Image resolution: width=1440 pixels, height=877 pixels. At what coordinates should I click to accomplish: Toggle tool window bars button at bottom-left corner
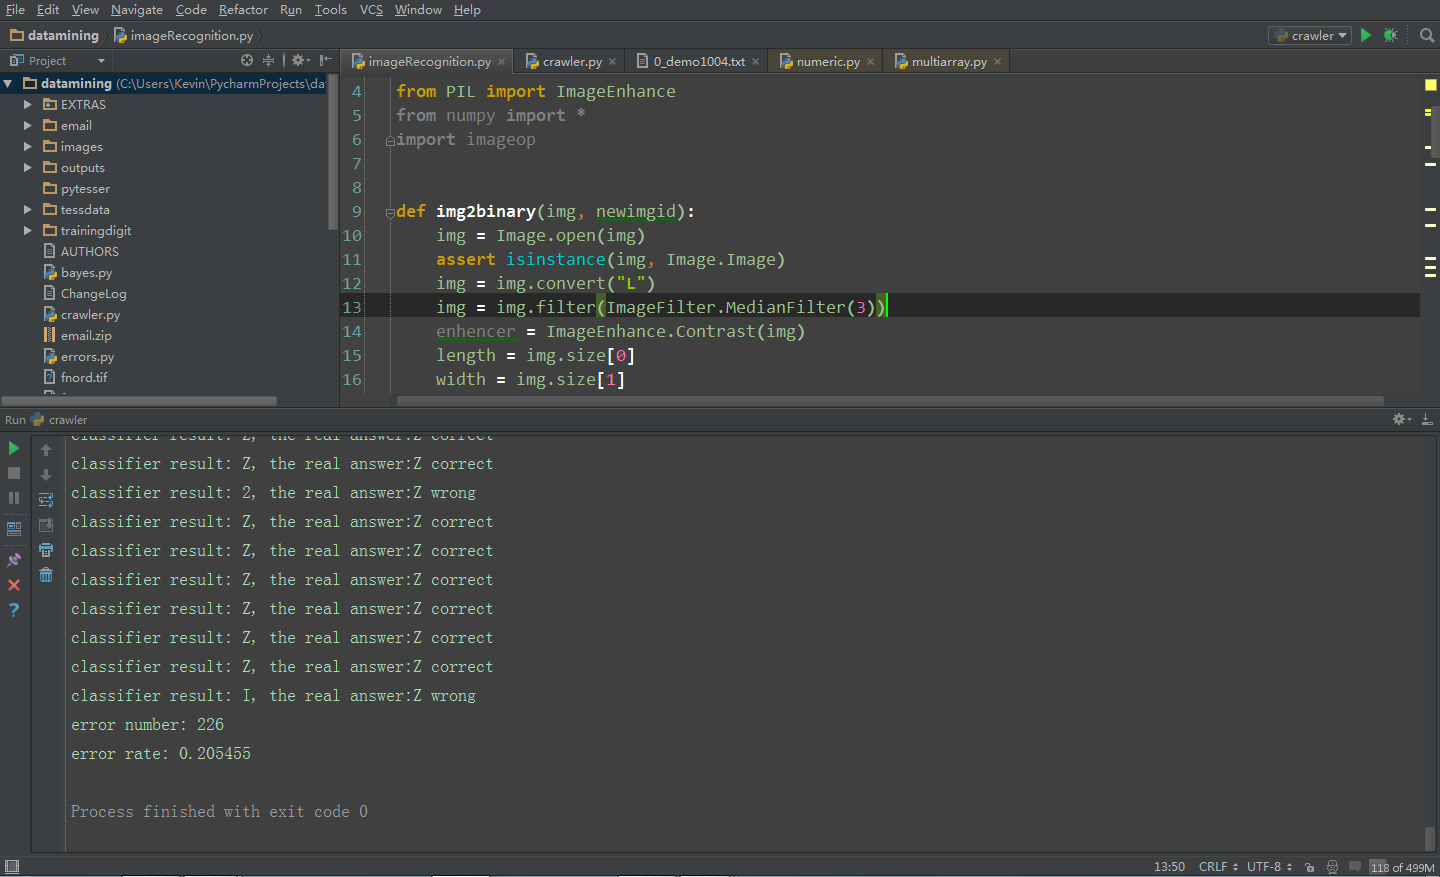point(12,867)
